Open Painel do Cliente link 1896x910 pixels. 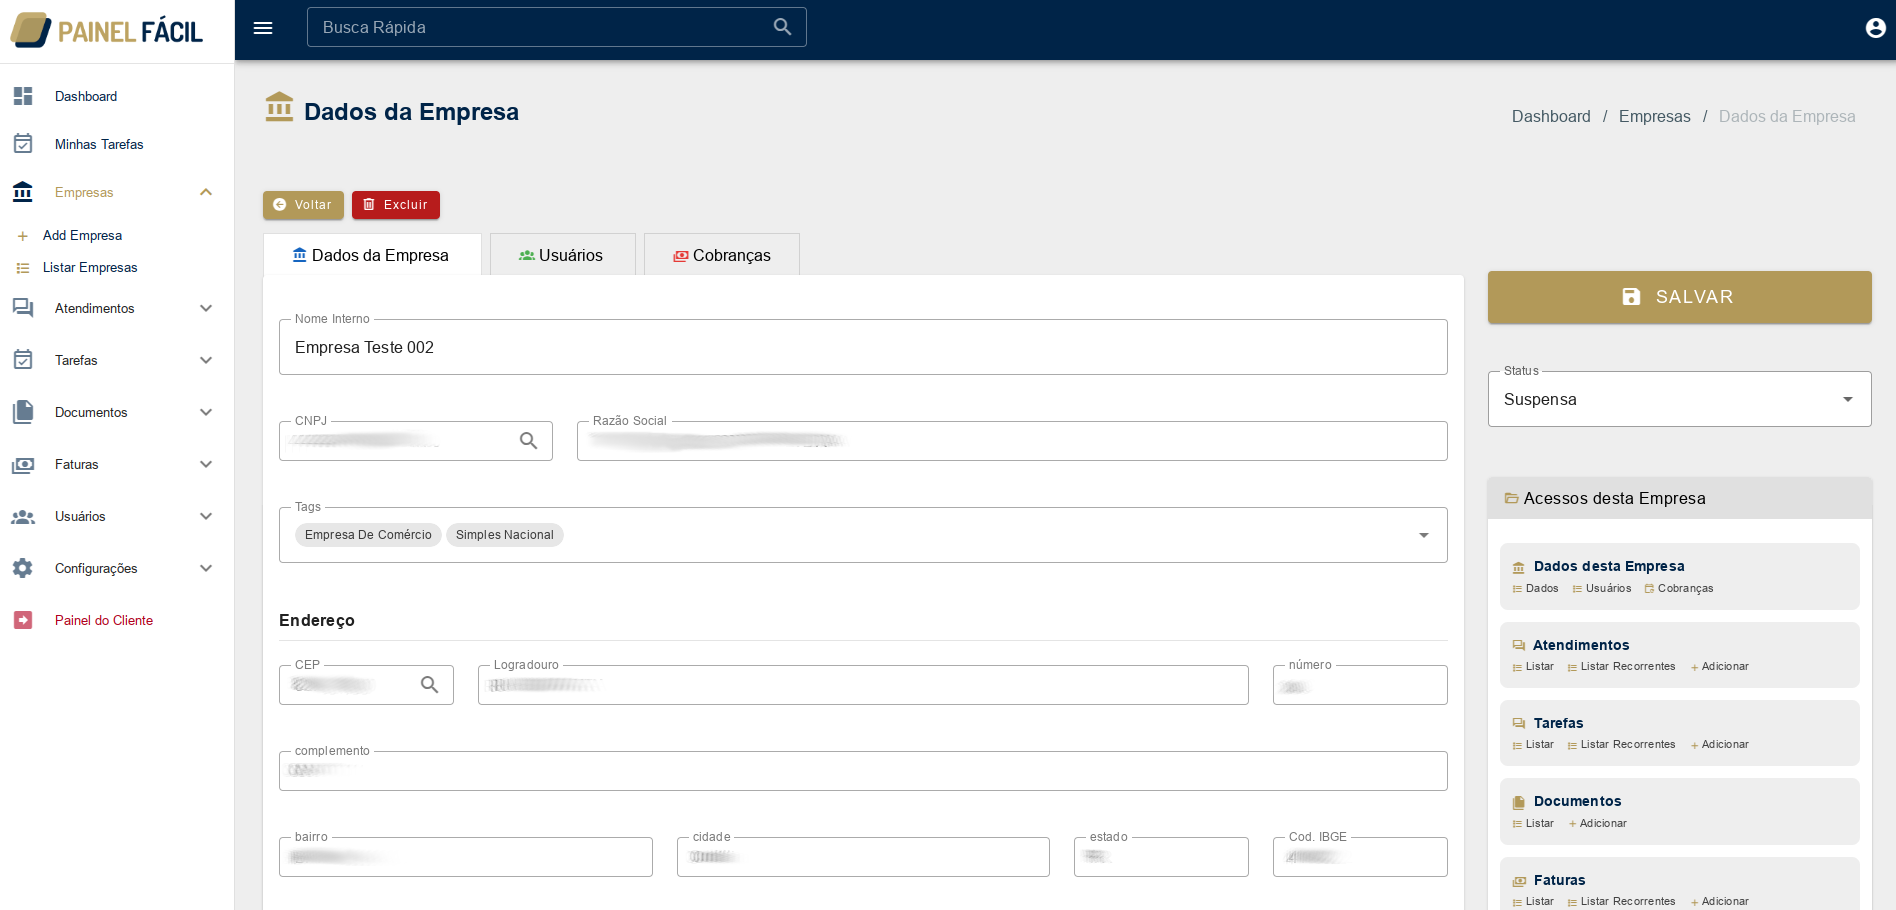pos(104,620)
